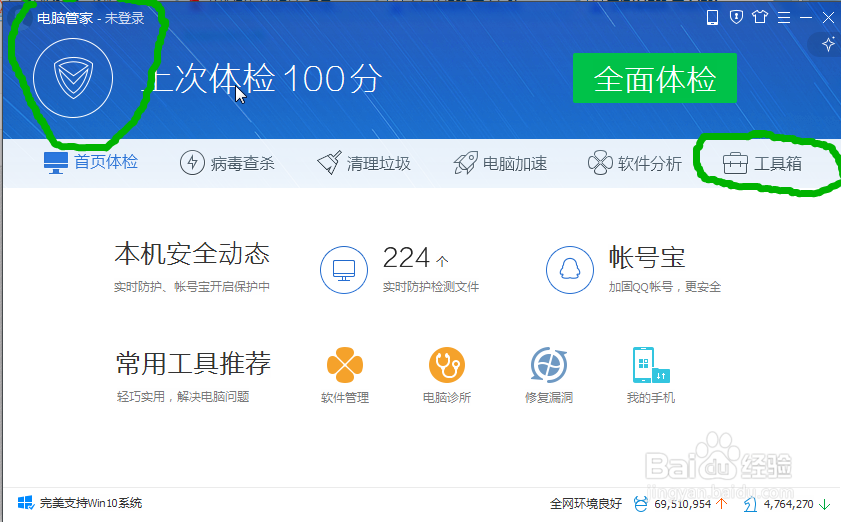Viewport: 841px width, 522px height.
Task: Open the main menu hamburger icon
Action: (784, 18)
